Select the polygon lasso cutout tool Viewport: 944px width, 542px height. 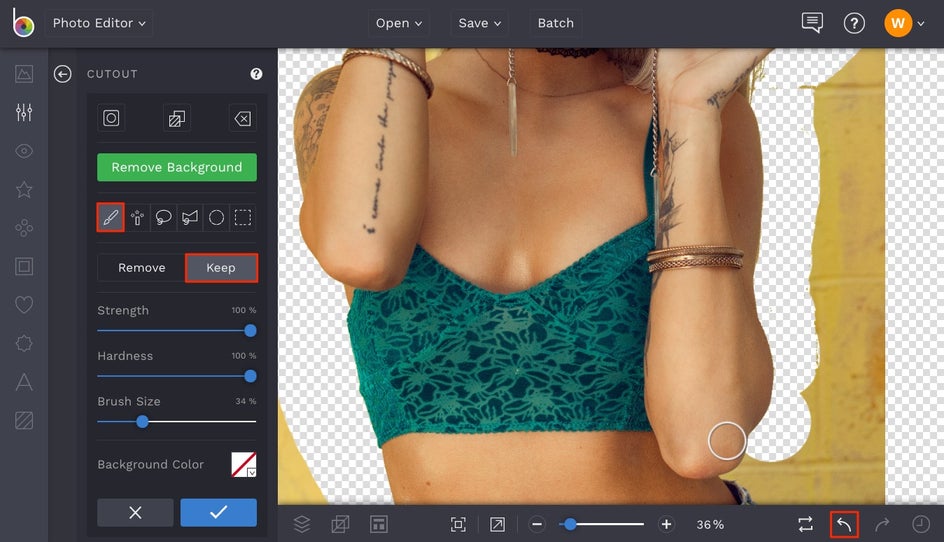click(190, 217)
